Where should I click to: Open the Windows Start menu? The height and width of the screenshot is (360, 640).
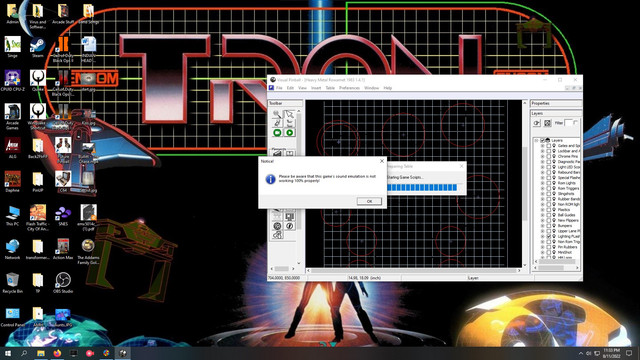pyautogui.click(x=8, y=353)
